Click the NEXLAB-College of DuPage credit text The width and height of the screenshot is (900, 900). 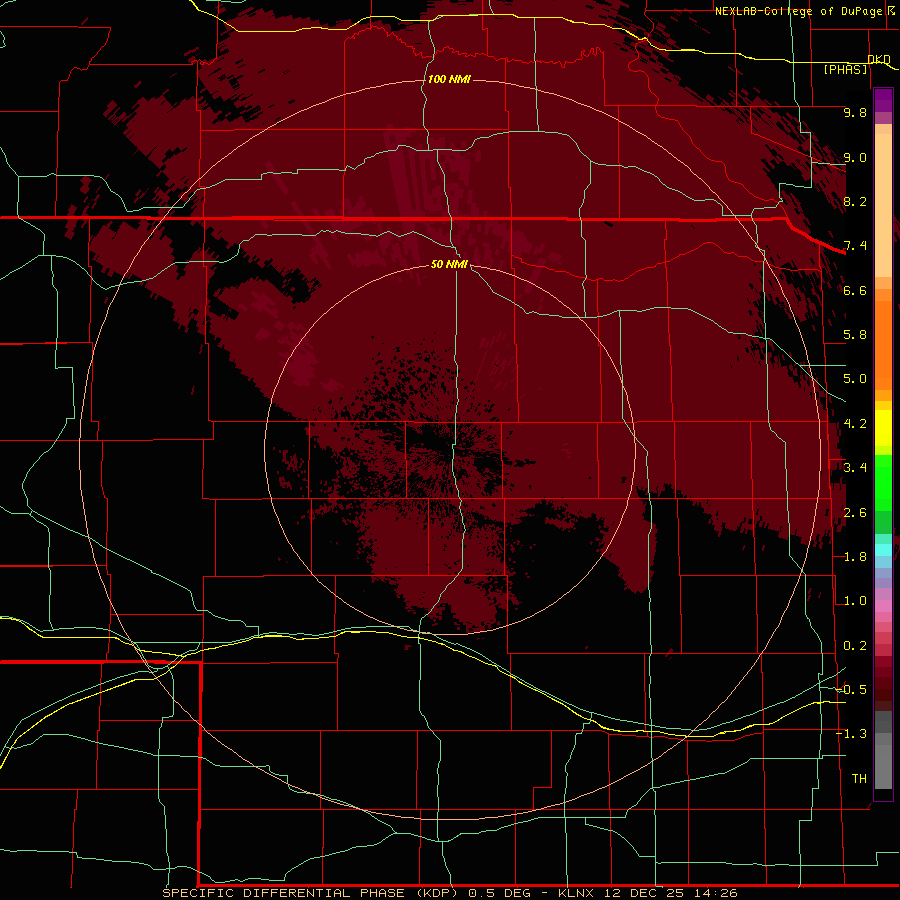point(798,11)
